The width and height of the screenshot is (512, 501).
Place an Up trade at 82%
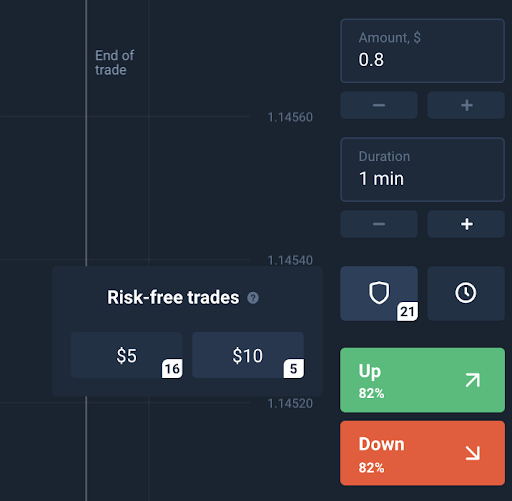pos(422,380)
